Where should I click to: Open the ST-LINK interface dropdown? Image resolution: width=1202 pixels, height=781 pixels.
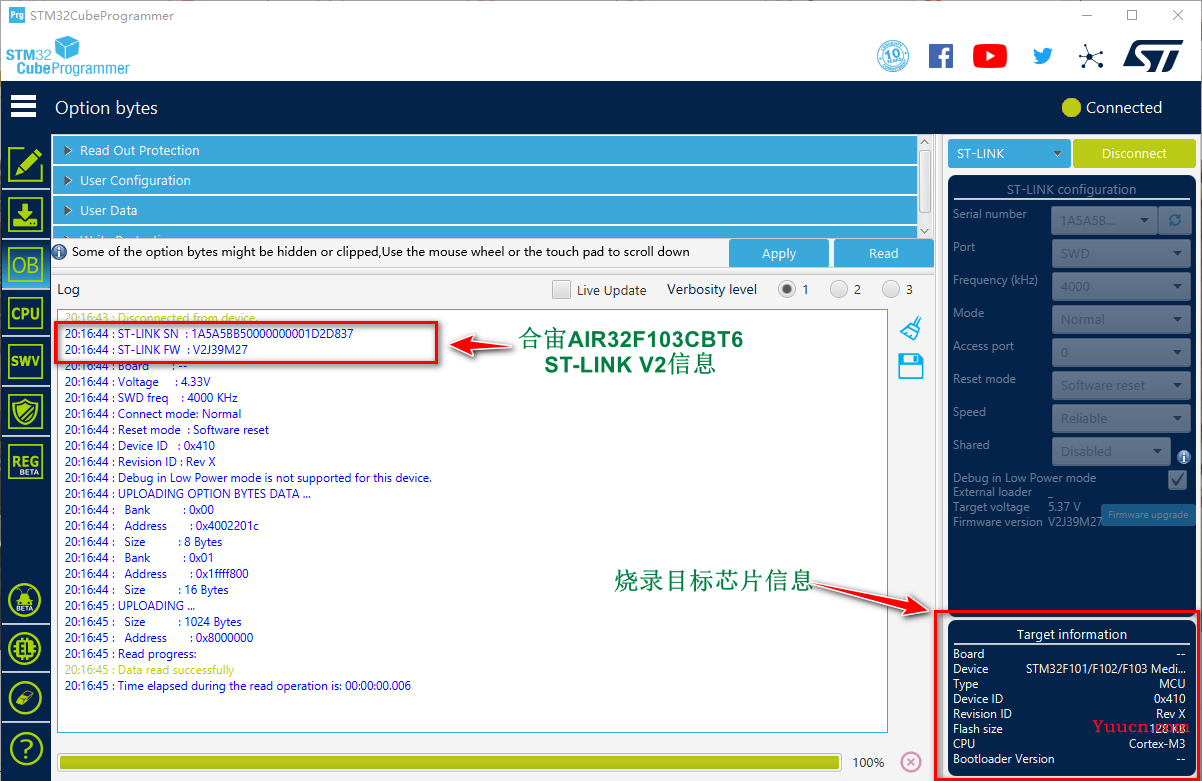pyautogui.click(x=1009, y=153)
